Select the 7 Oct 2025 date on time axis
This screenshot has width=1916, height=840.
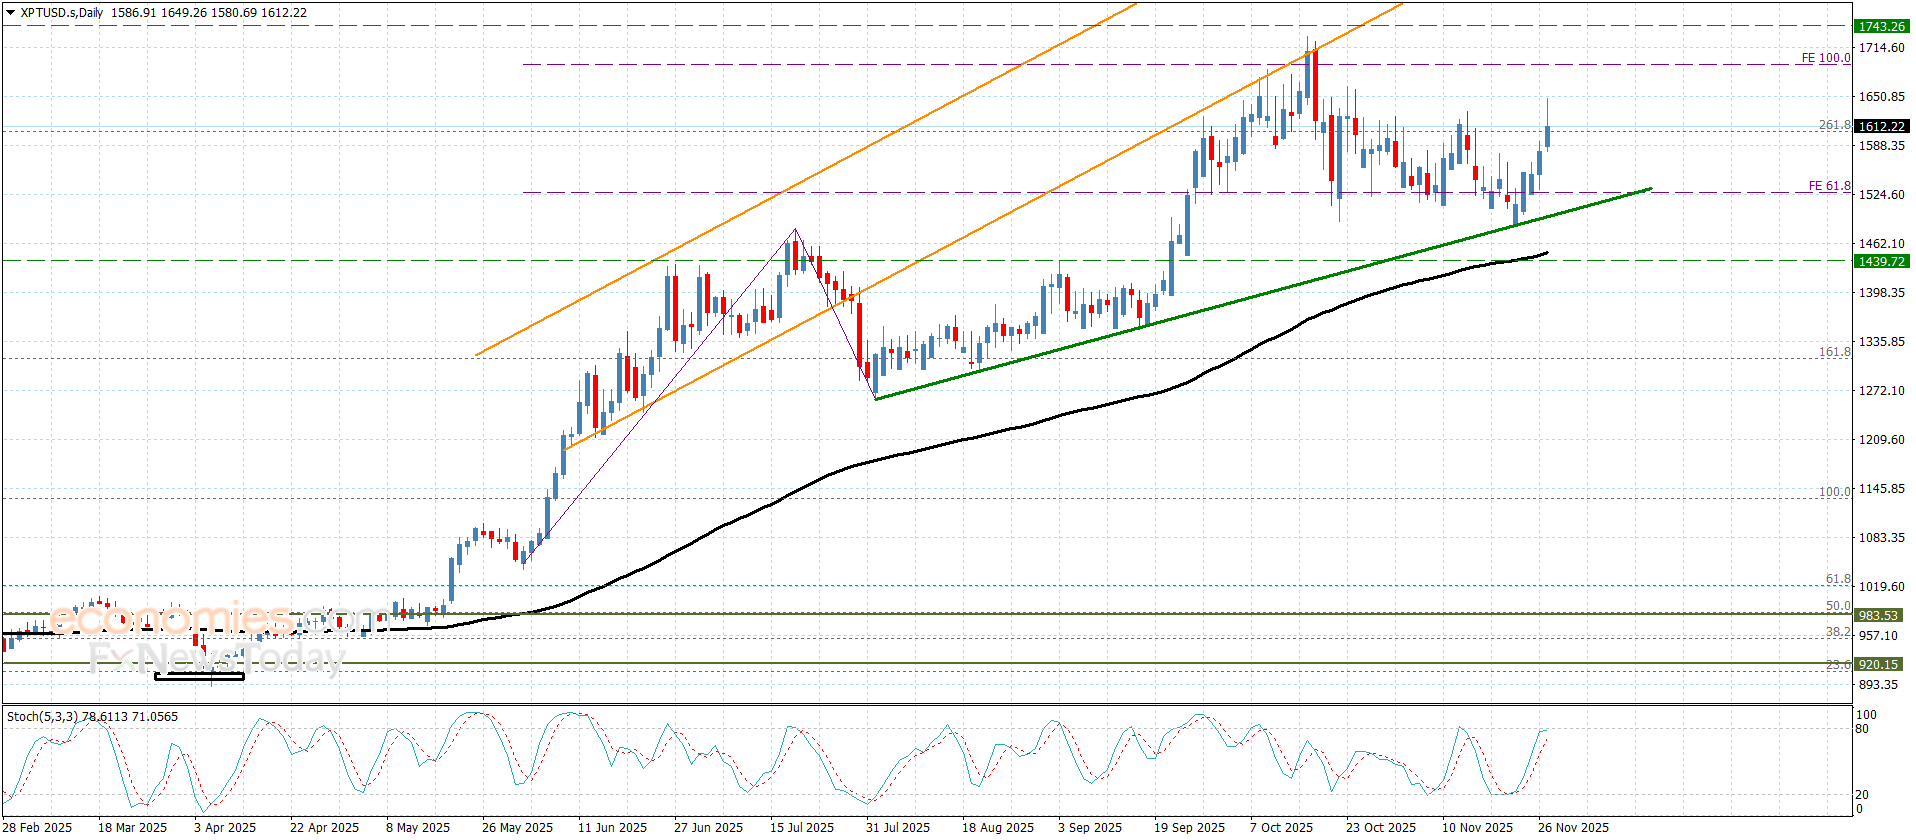(x=1281, y=827)
